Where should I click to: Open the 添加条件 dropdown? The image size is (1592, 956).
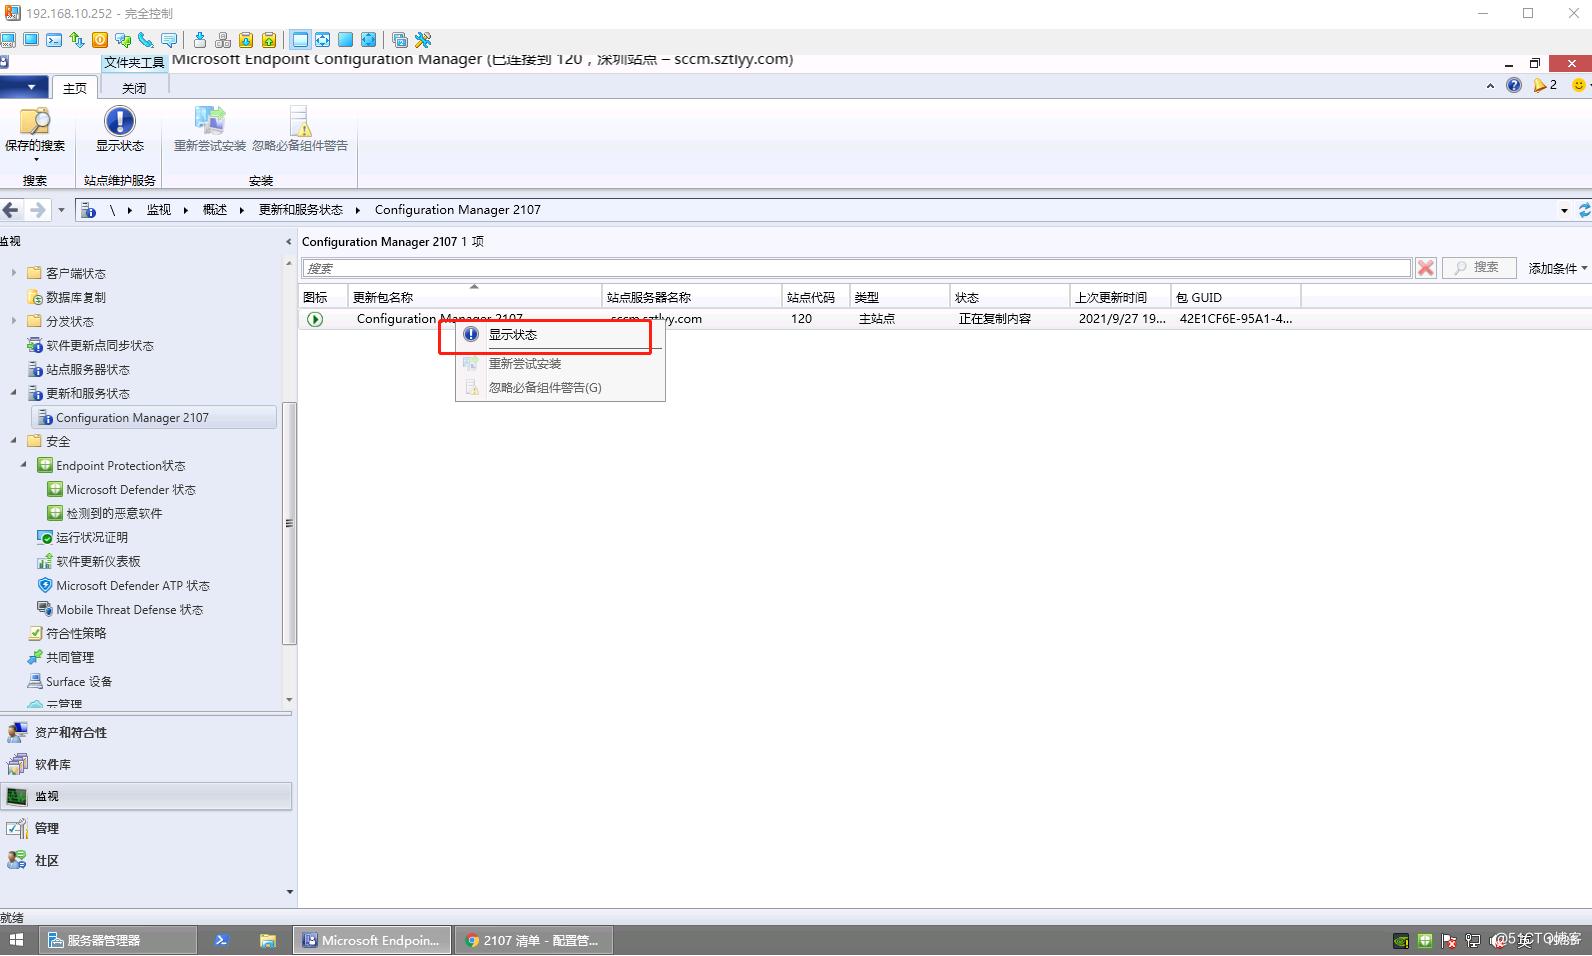tap(1557, 268)
